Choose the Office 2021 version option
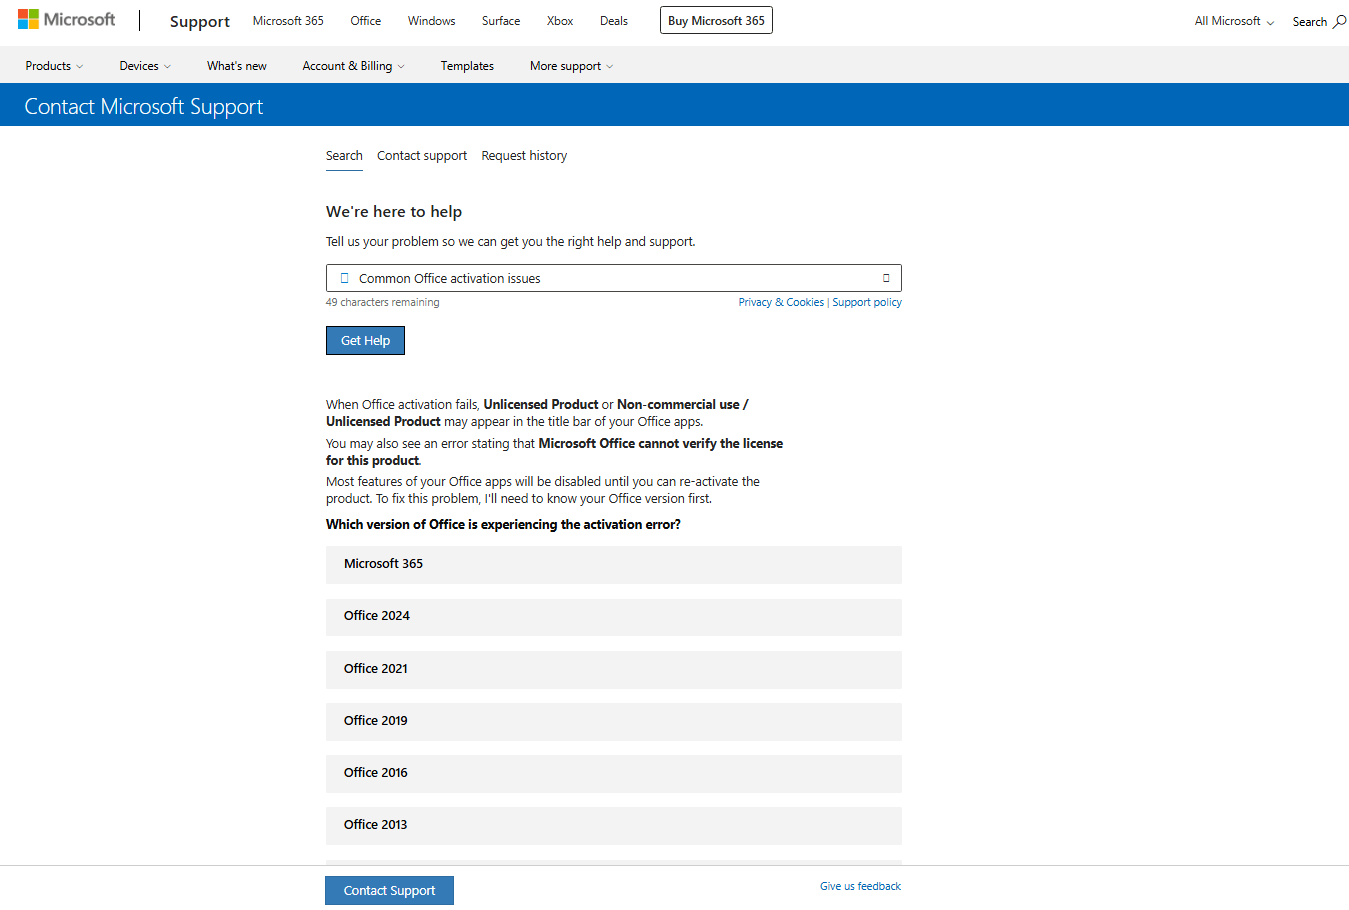 tap(614, 670)
